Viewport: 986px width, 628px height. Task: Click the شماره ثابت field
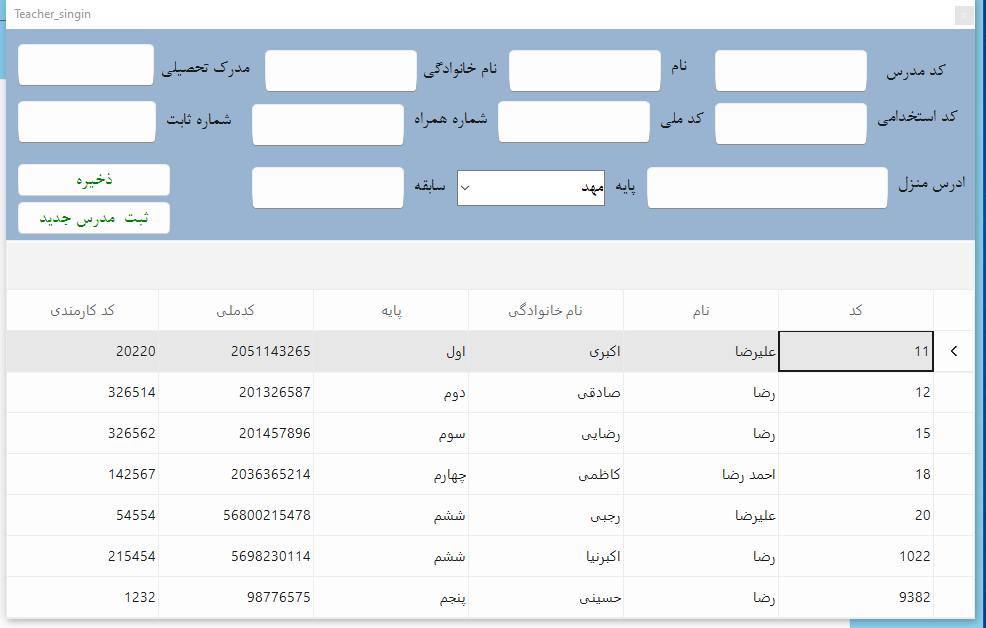[x=87, y=122]
